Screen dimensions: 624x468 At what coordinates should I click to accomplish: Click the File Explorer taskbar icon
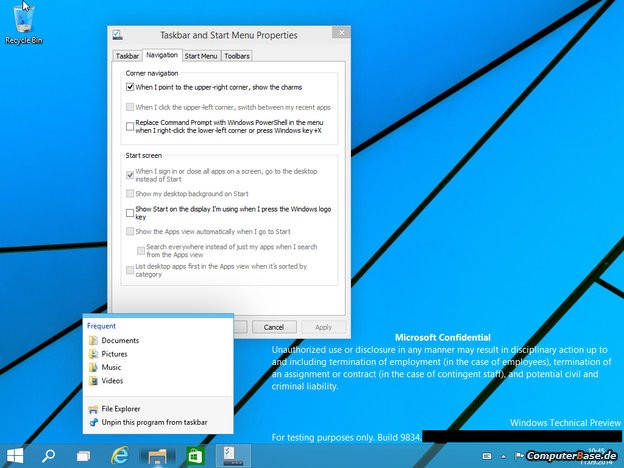(157, 455)
